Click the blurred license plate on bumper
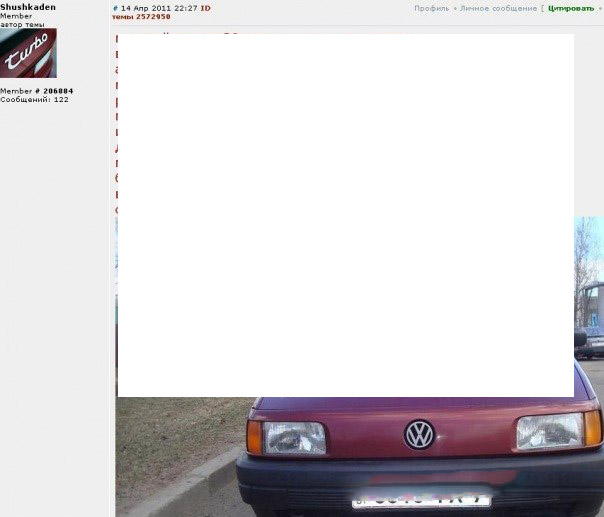Viewport: 604px width, 517px height. [420, 497]
